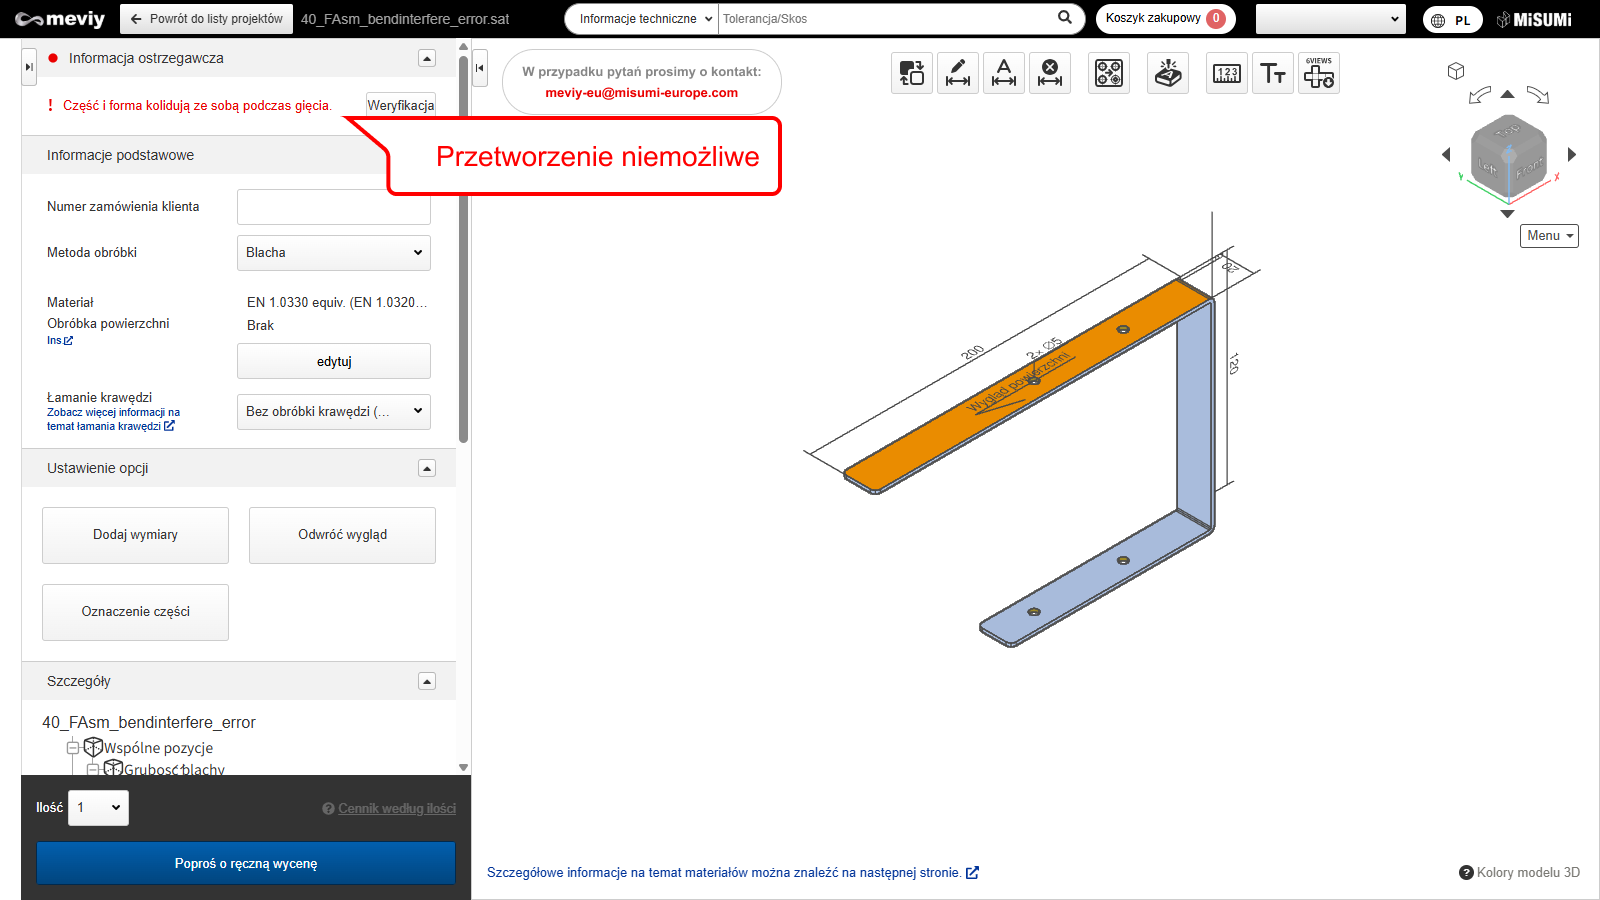
Task: Open the Metoda obróbki Blacha dropdown
Action: point(333,253)
